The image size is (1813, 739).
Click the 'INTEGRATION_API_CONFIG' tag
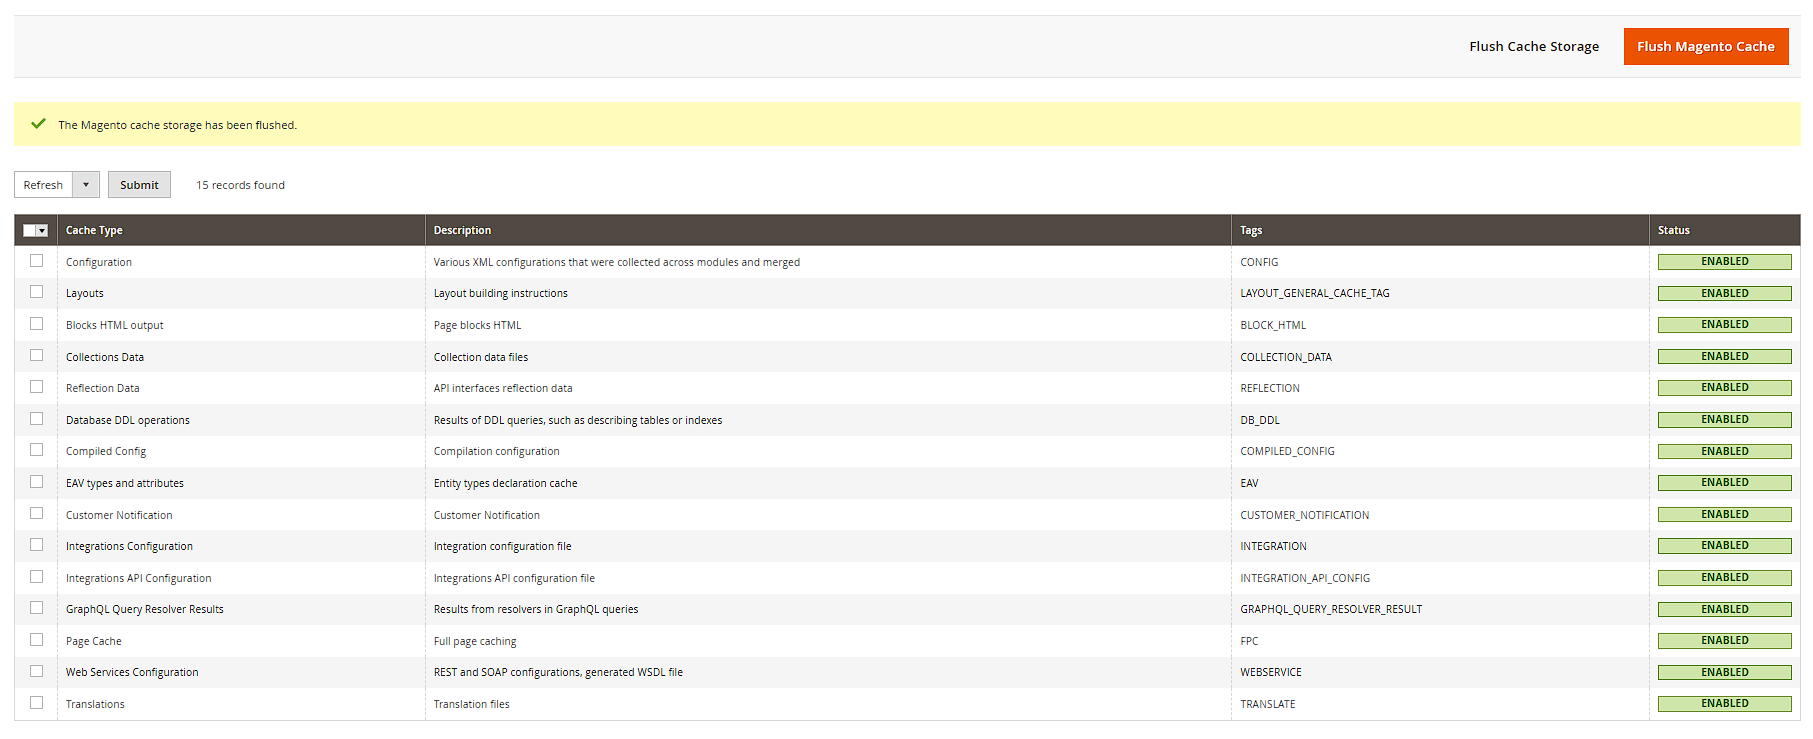pos(1305,578)
